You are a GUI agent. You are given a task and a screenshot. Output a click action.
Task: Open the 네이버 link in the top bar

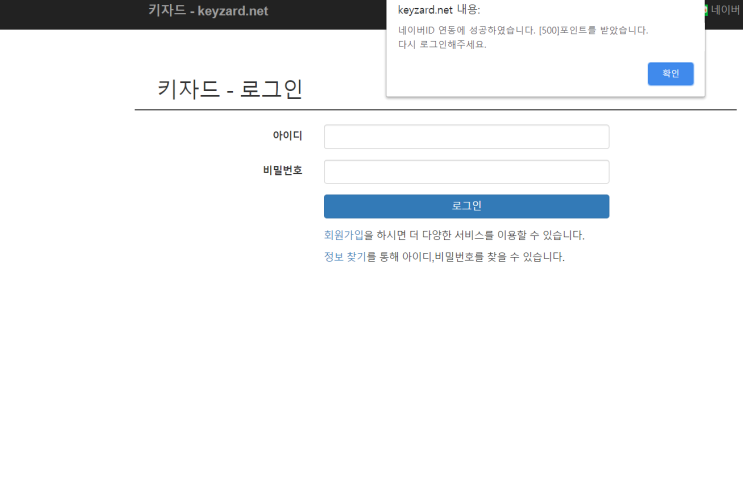722,10
